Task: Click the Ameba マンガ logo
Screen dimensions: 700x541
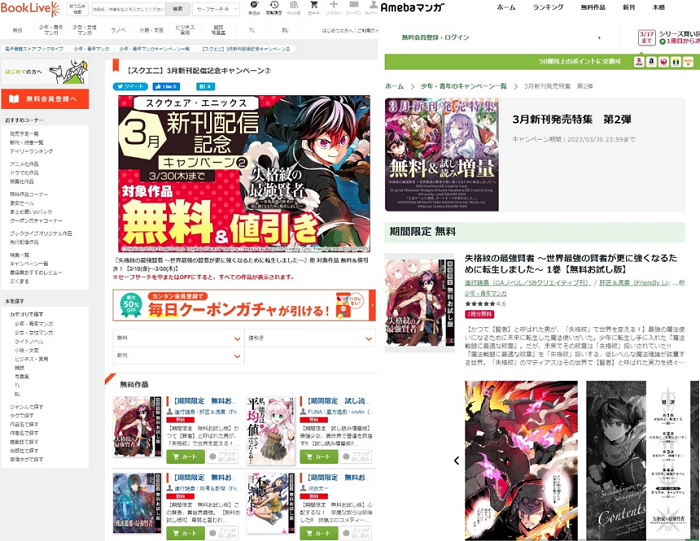Action: point(412,8)
